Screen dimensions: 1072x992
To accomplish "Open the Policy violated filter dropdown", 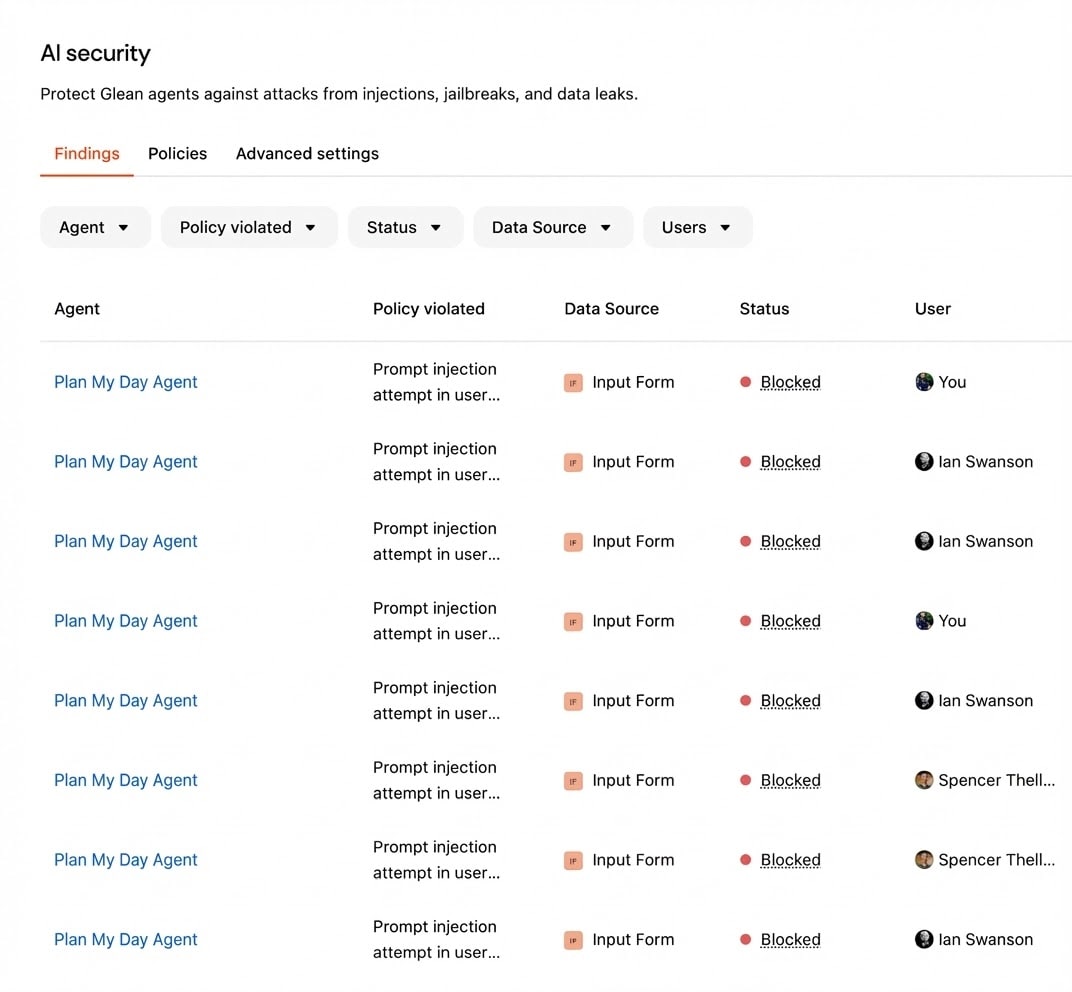I will click(248, 227).
